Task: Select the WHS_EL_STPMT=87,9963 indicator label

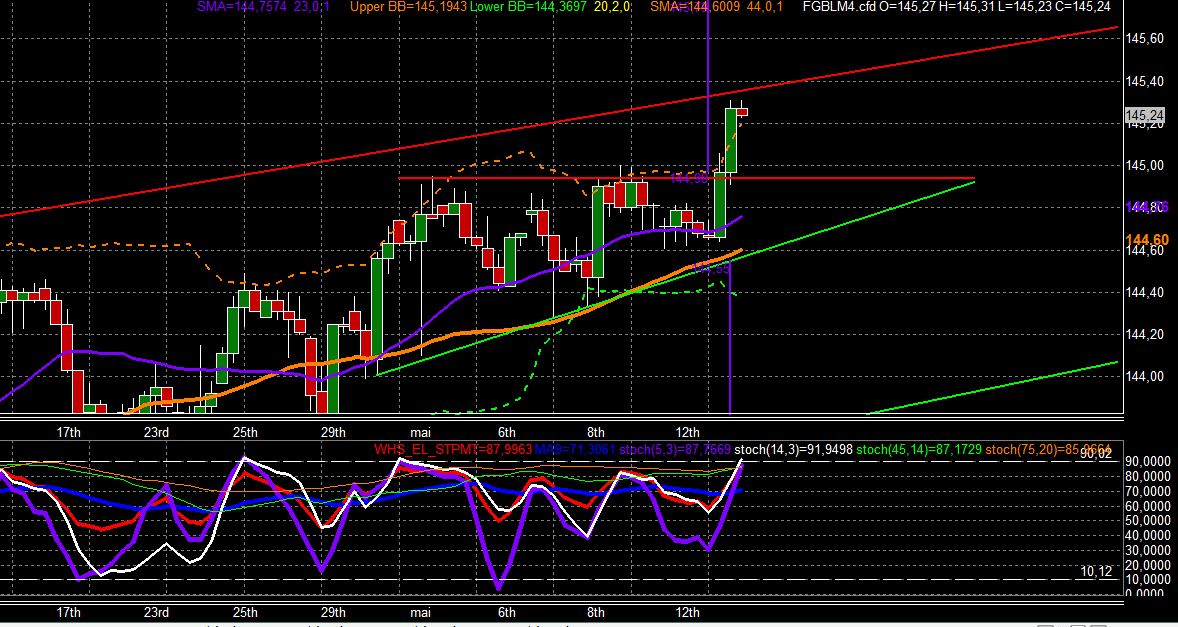Action: [x=453, y=450]
